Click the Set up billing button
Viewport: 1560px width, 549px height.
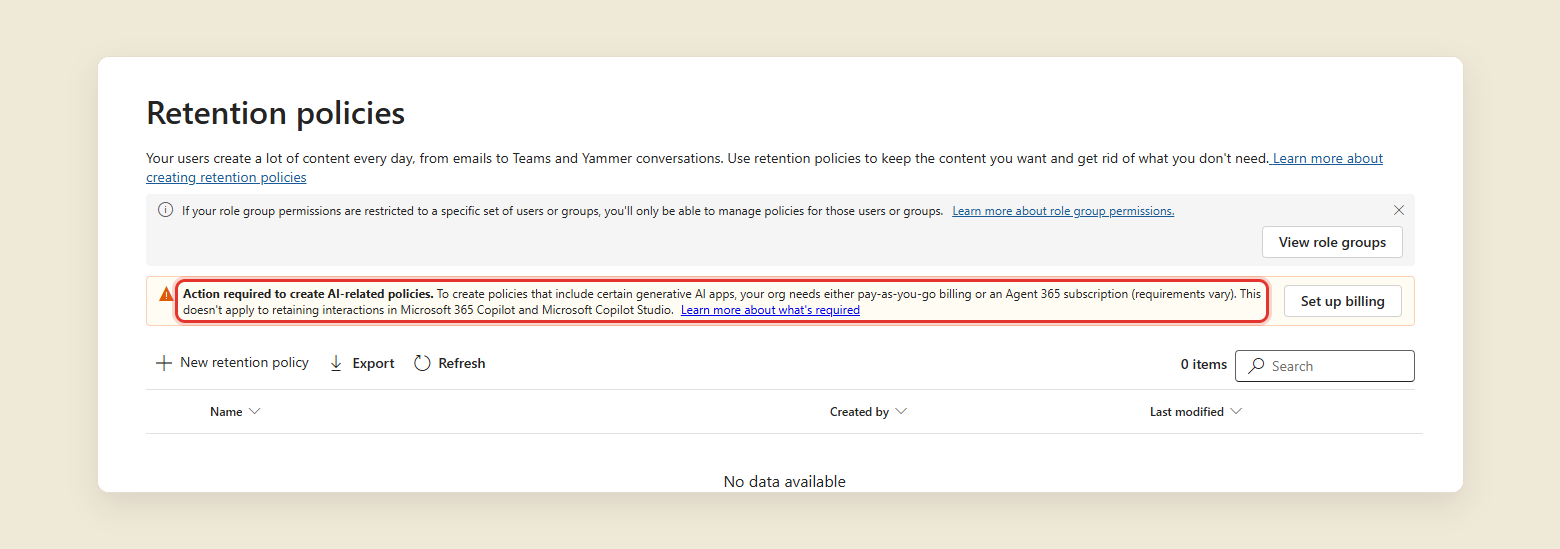tap(1342, 301)
